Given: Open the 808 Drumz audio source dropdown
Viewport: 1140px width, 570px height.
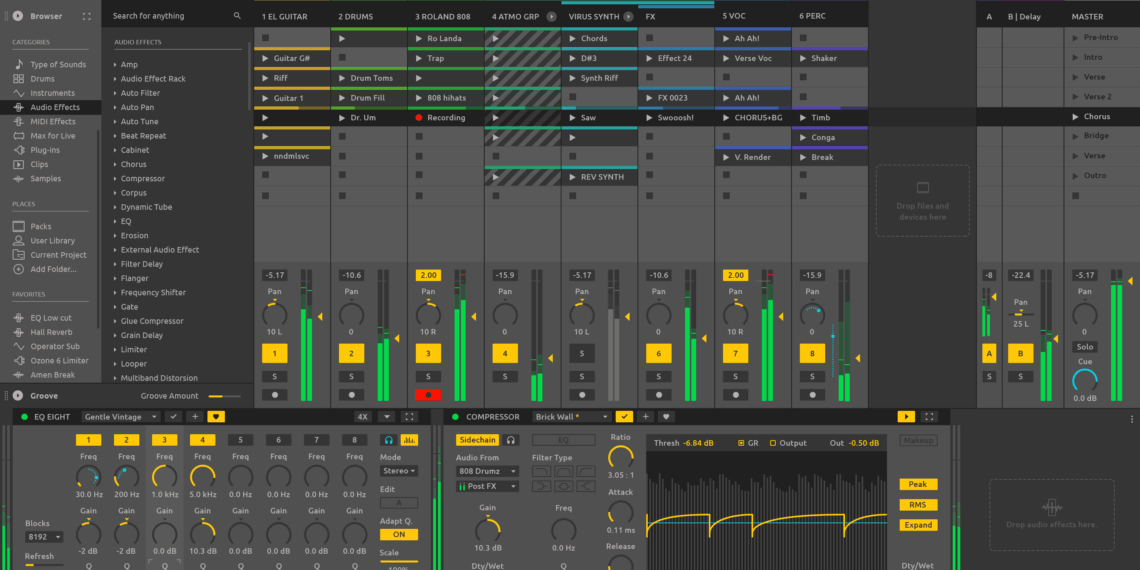Looking at the screenshot, I should pyautogui.click(x=487, y=471).
